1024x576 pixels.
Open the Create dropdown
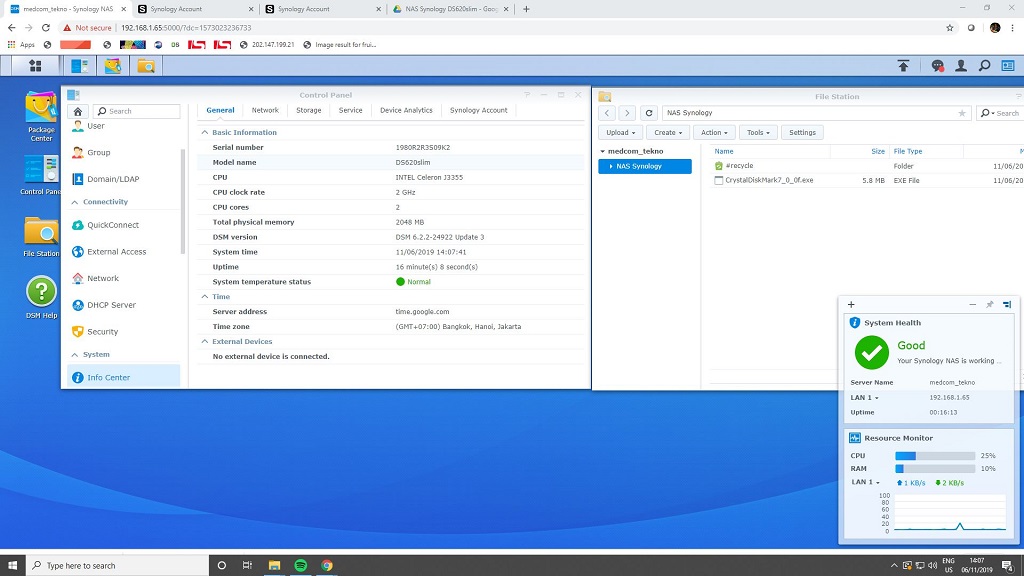click(667, 133)
